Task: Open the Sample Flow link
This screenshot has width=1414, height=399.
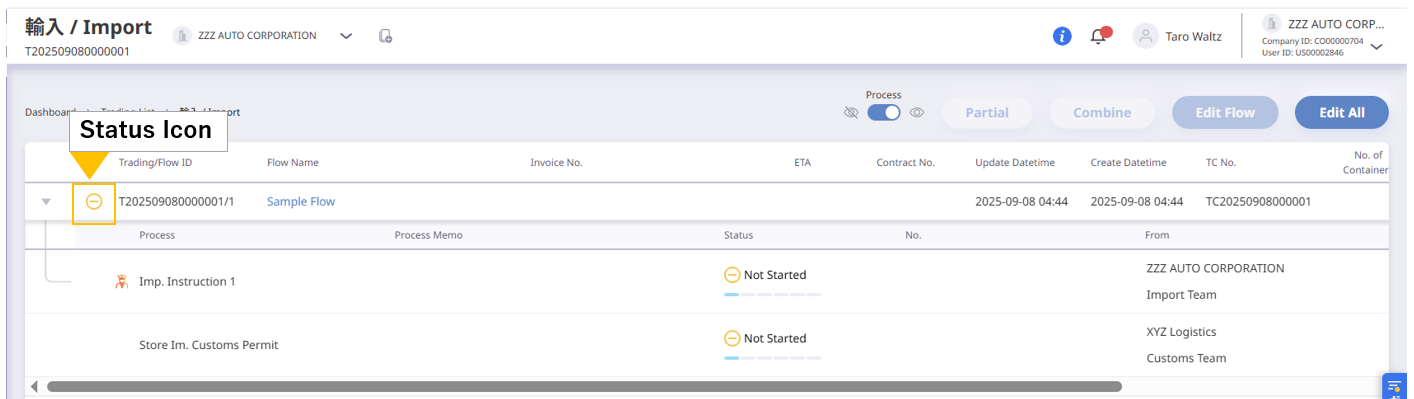Action: pyautogui.click(x=301, y=202)
